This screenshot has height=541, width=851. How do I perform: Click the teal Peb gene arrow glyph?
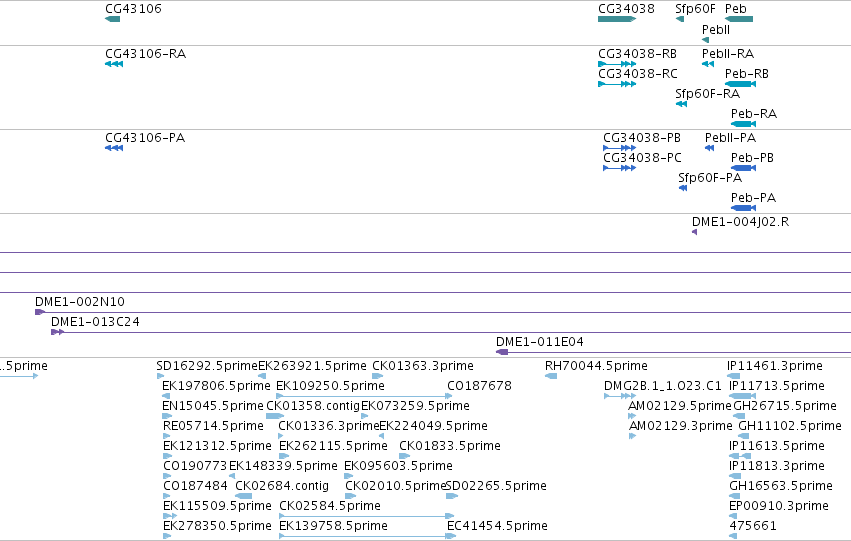click(739, 19)
